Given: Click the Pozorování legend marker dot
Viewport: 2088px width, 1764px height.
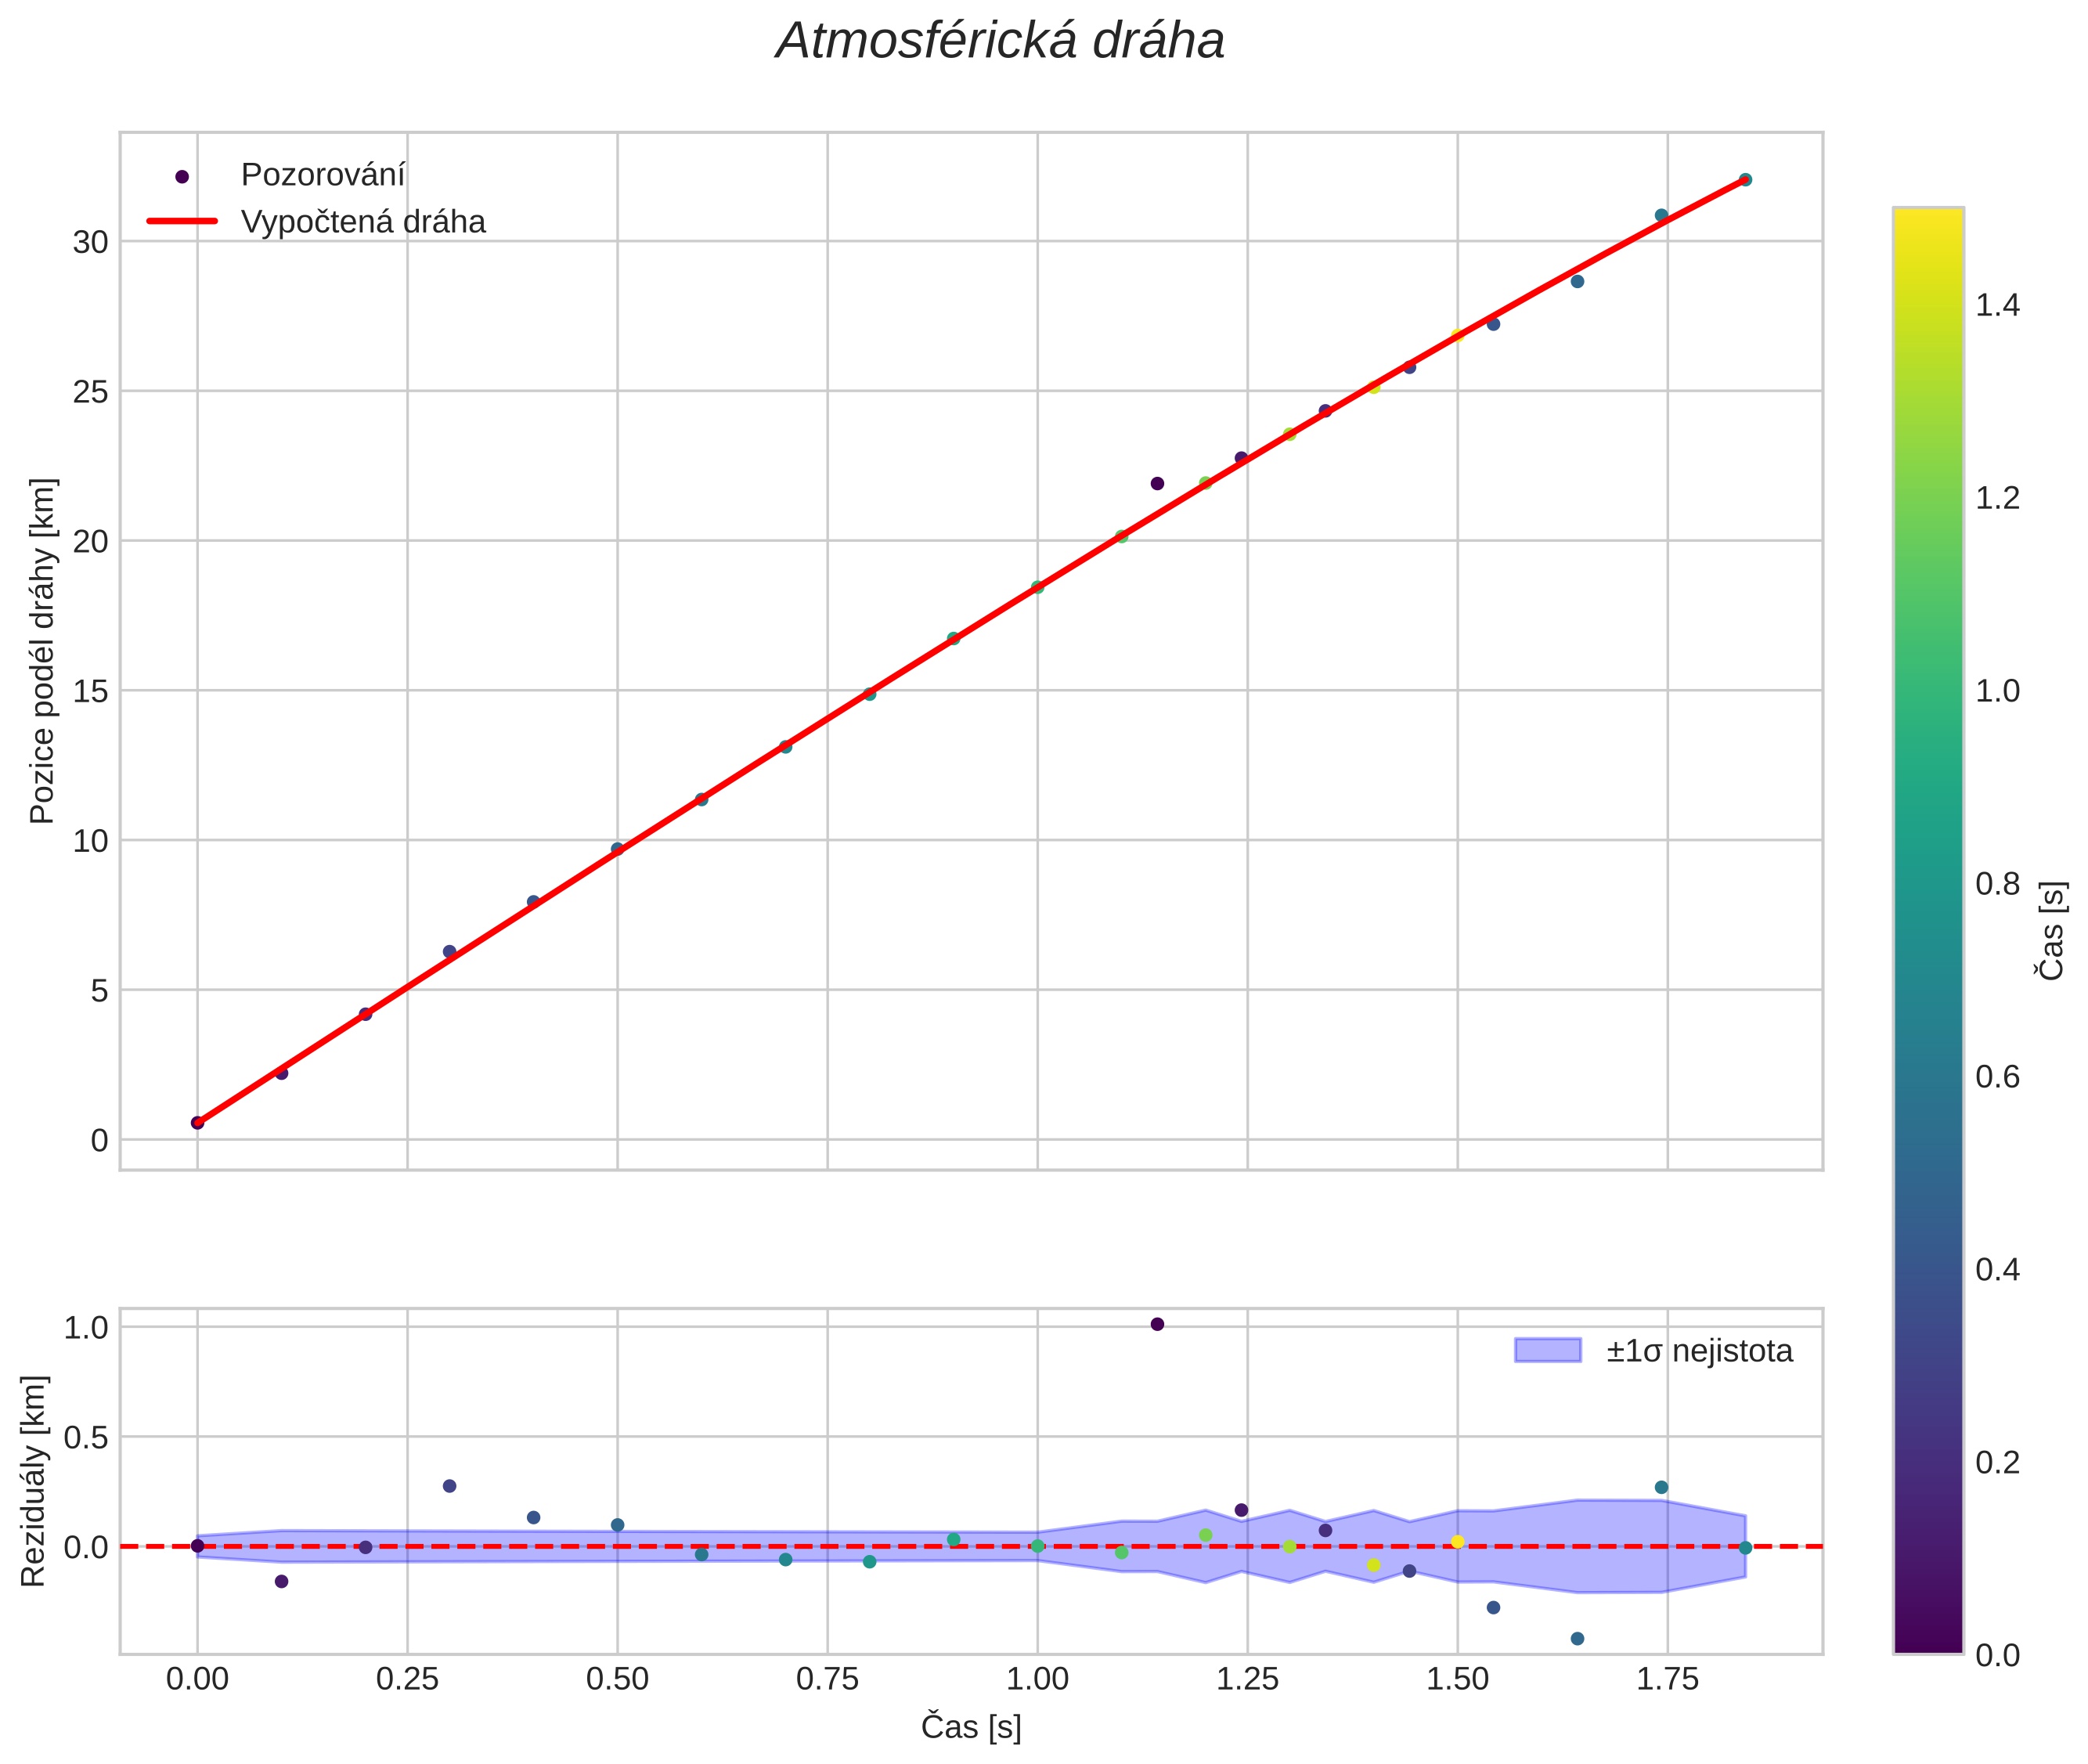Looking at the screenshot, I should coord(182,177).
